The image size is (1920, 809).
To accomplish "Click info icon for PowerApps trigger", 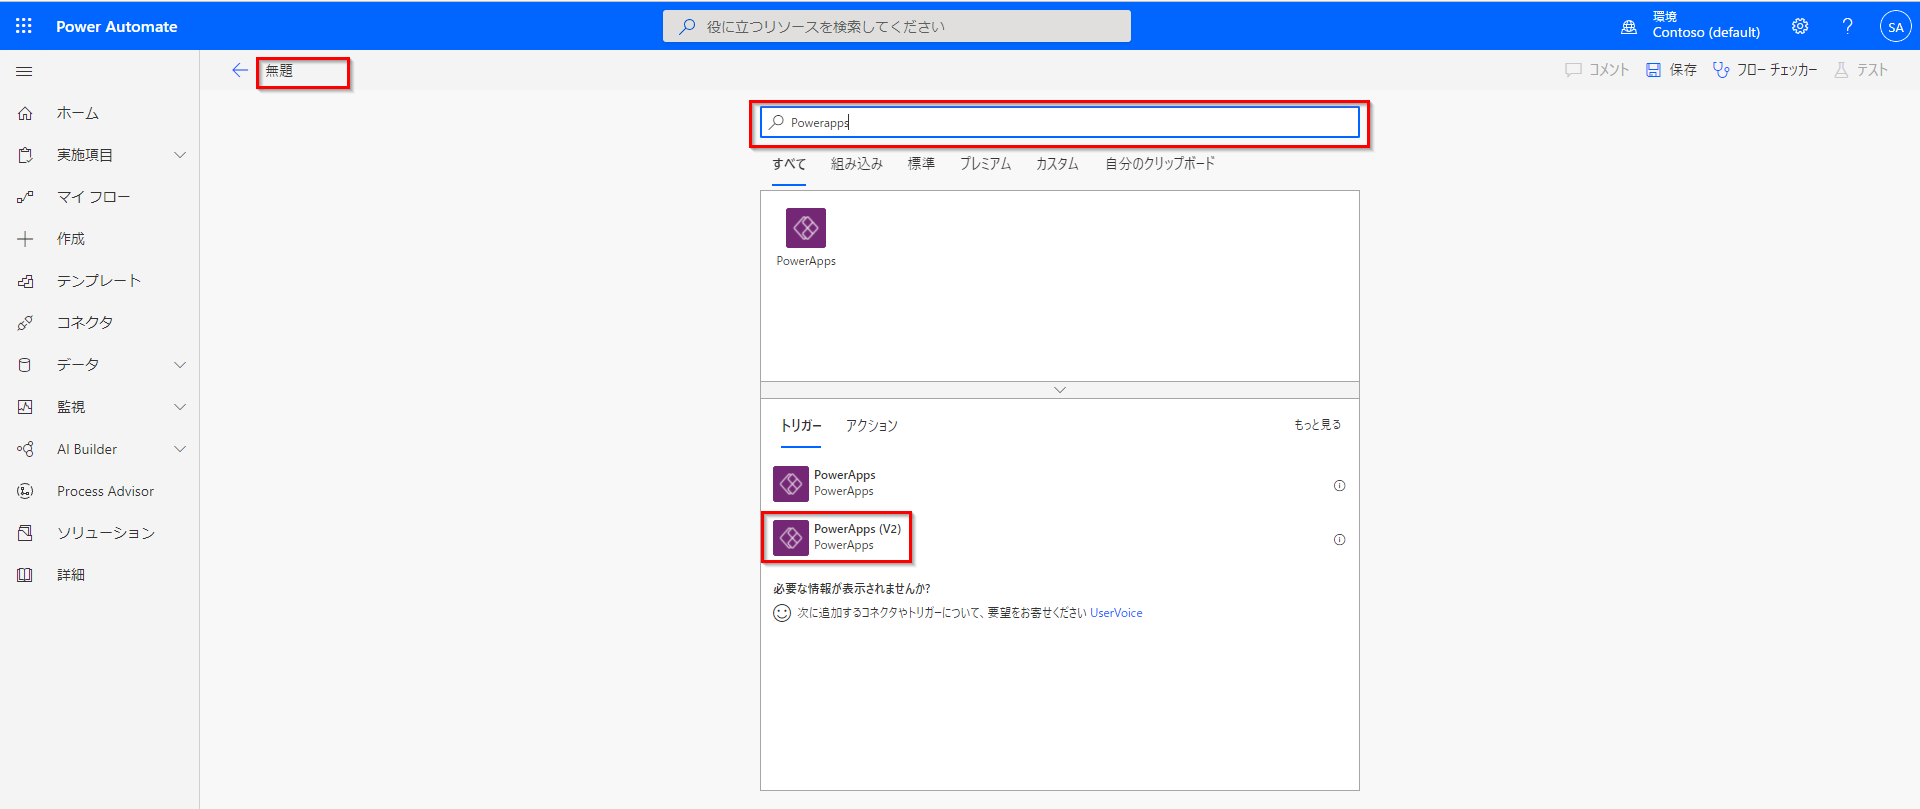I will point(1339,486).
